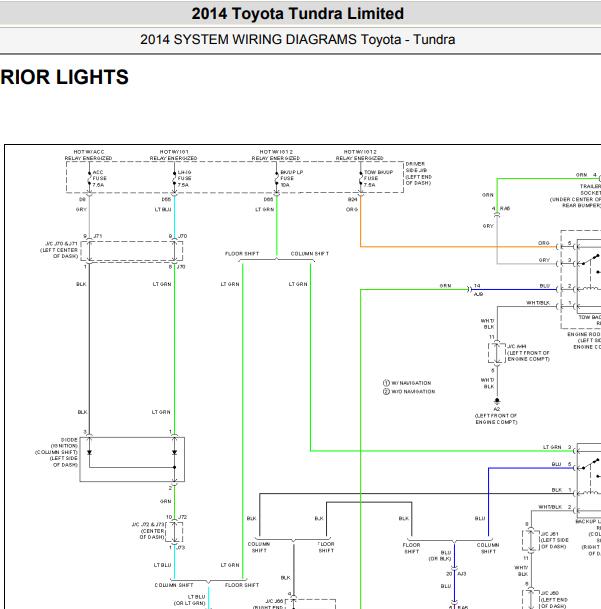This screenshot has height=609, width=601.
Task: Select the ACC FUSE 7.5A label
Action: [x=99, y=179]
